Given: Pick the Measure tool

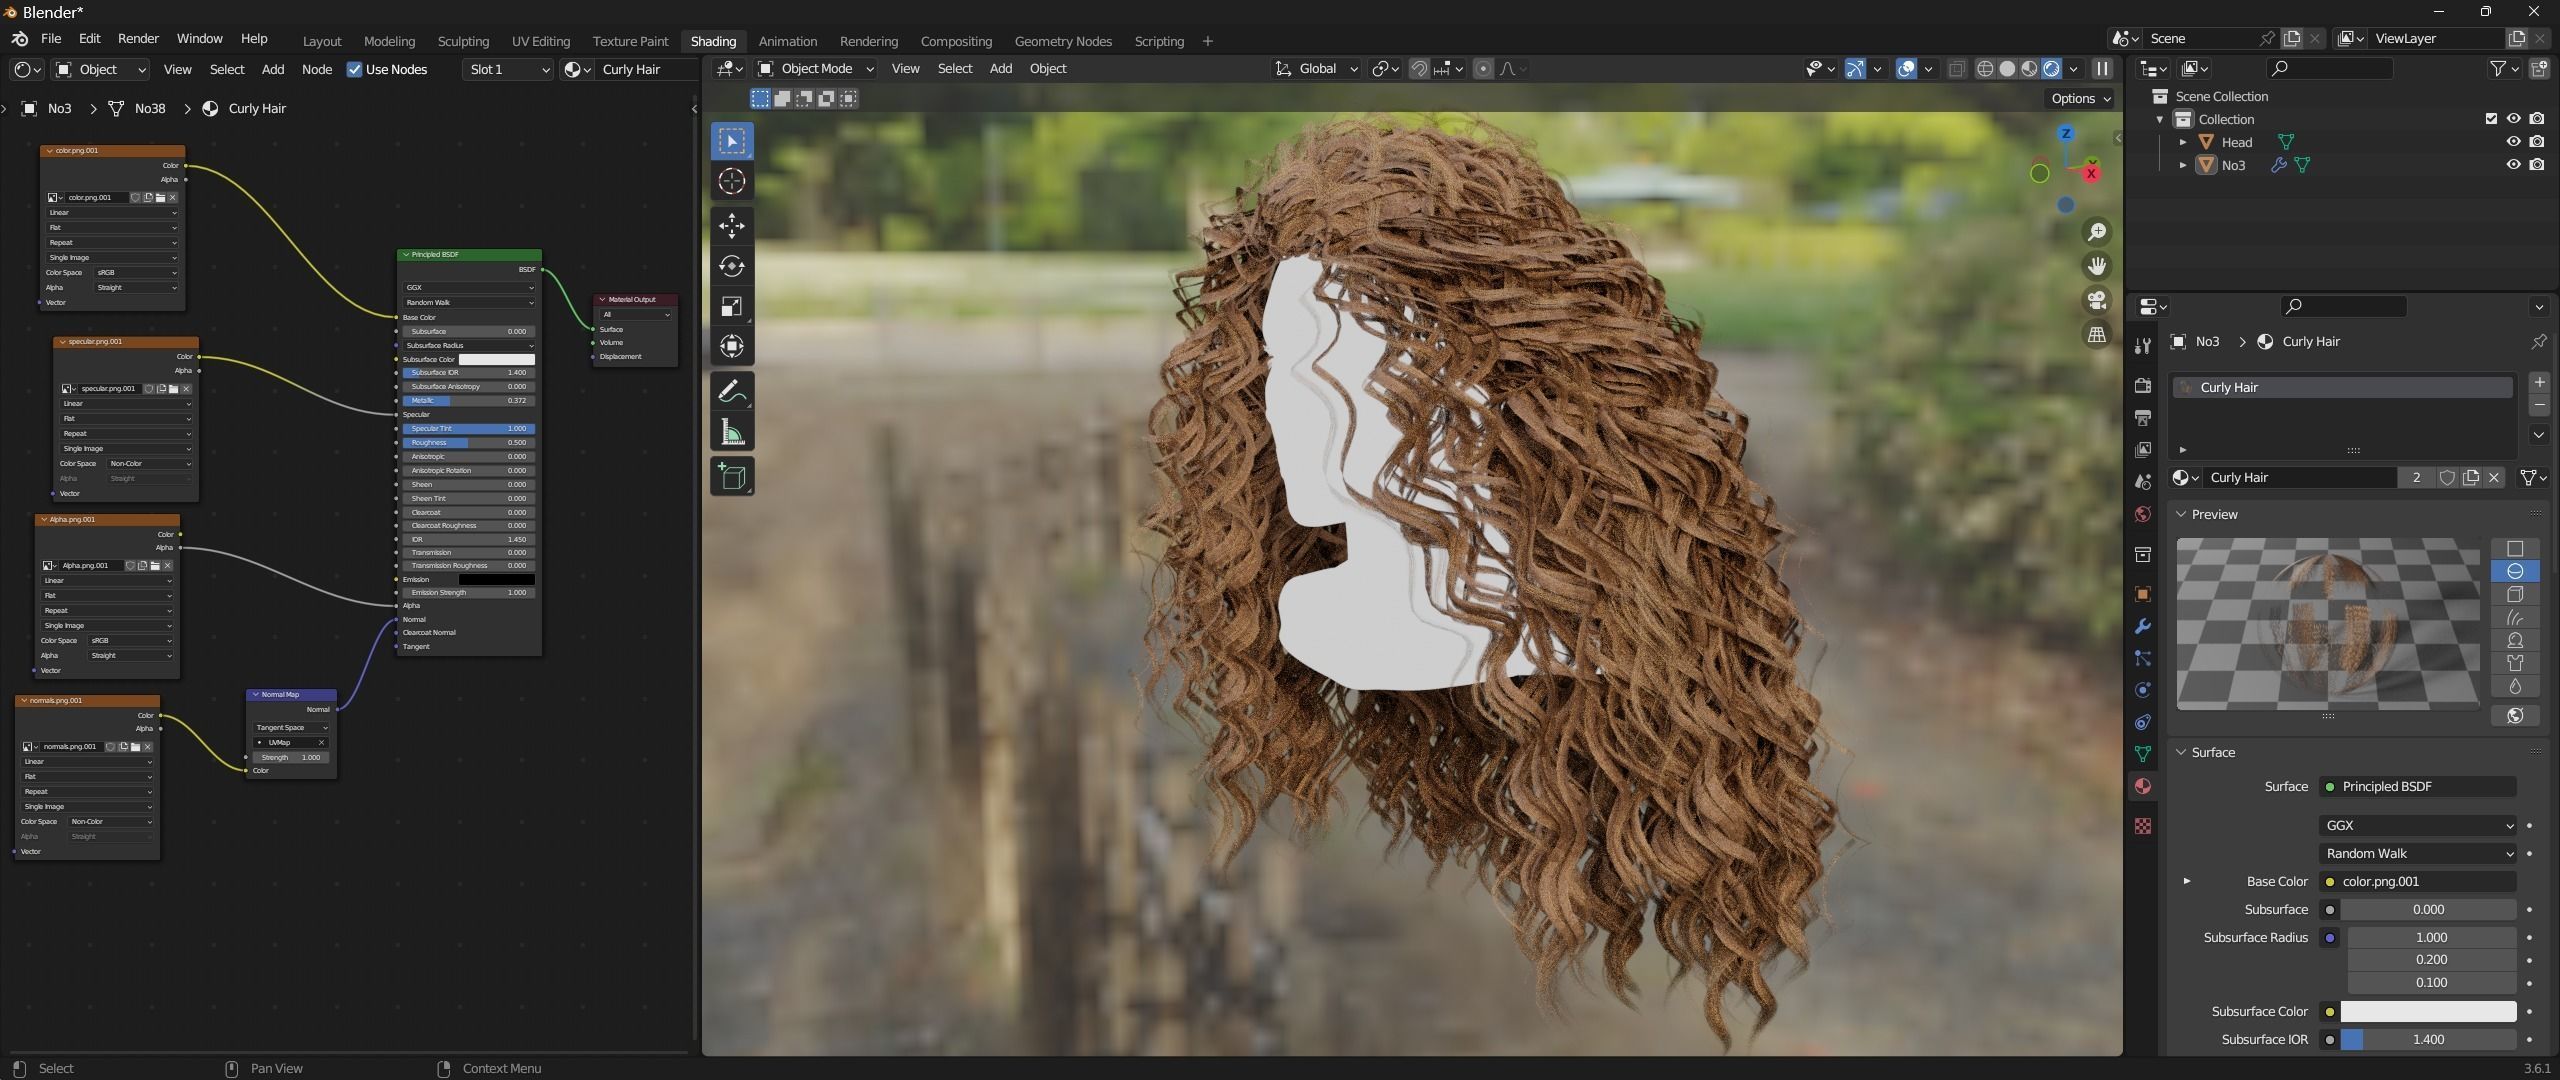Looking at the screenshot, I should [x=732, y=432].
